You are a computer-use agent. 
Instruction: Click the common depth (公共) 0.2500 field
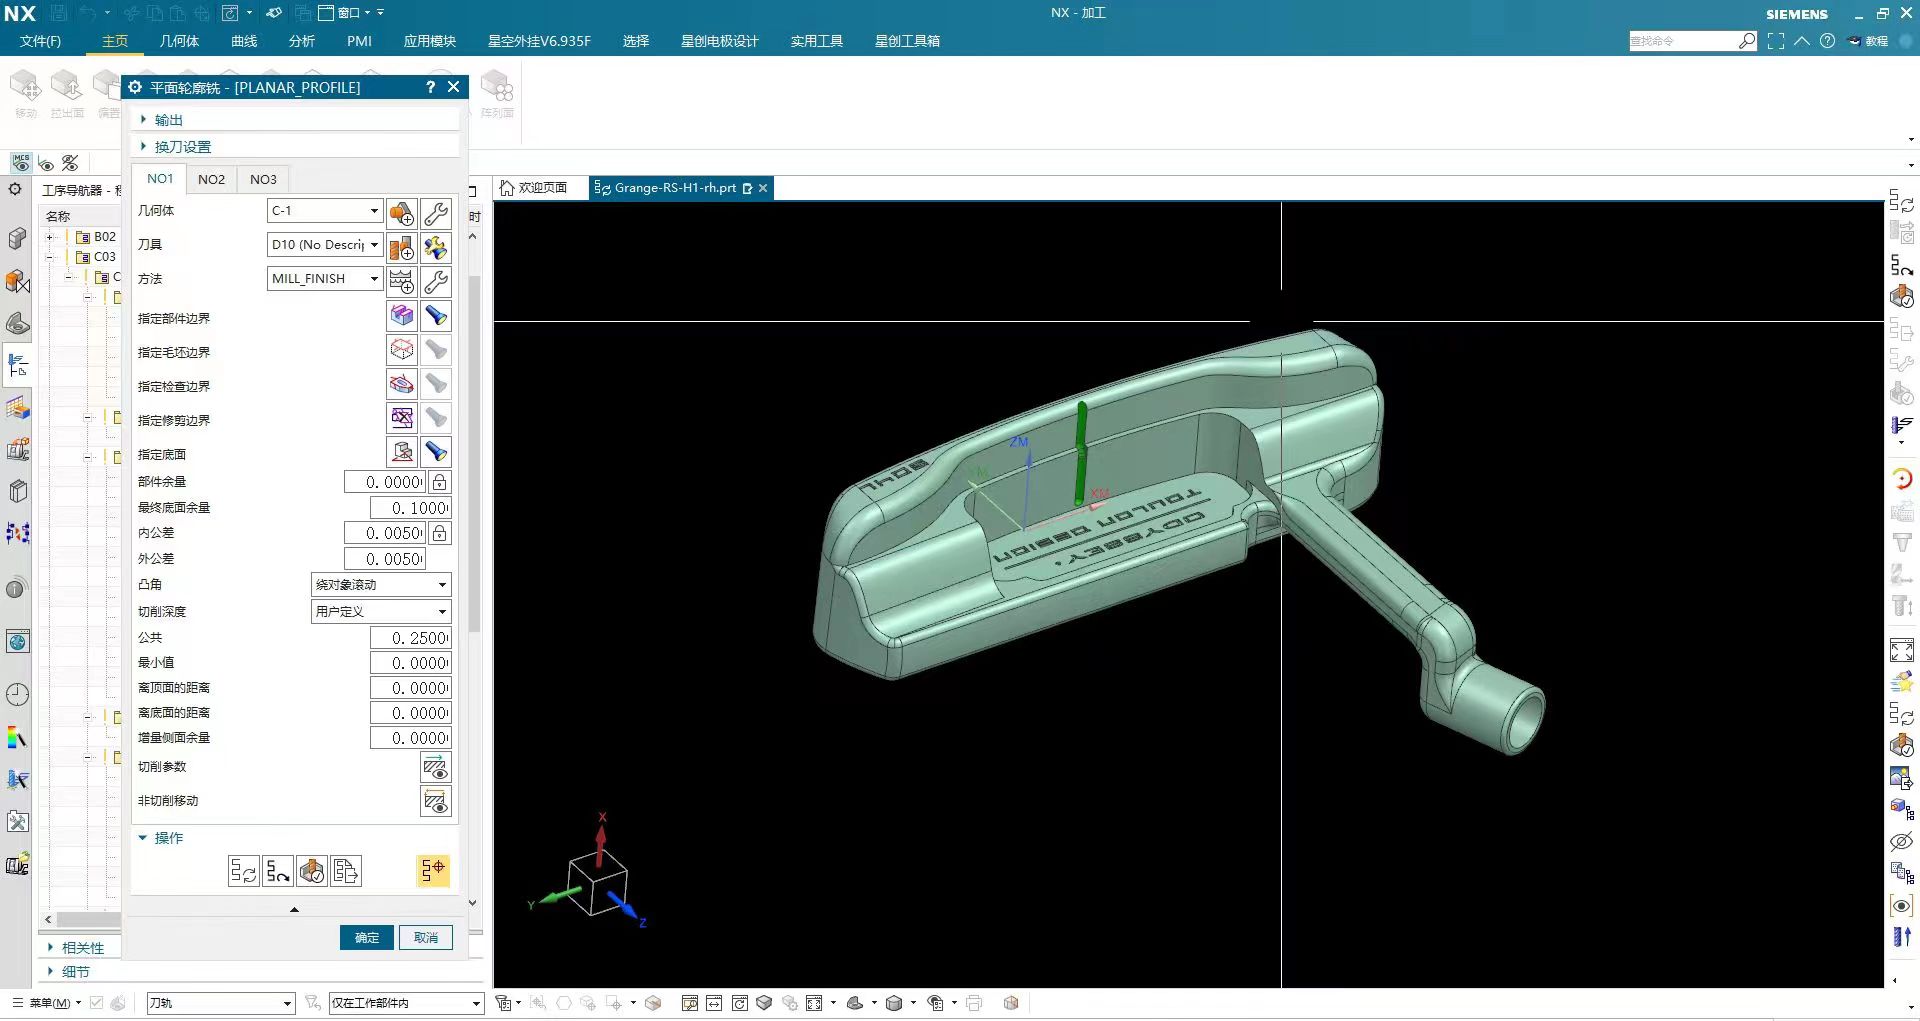410,638
